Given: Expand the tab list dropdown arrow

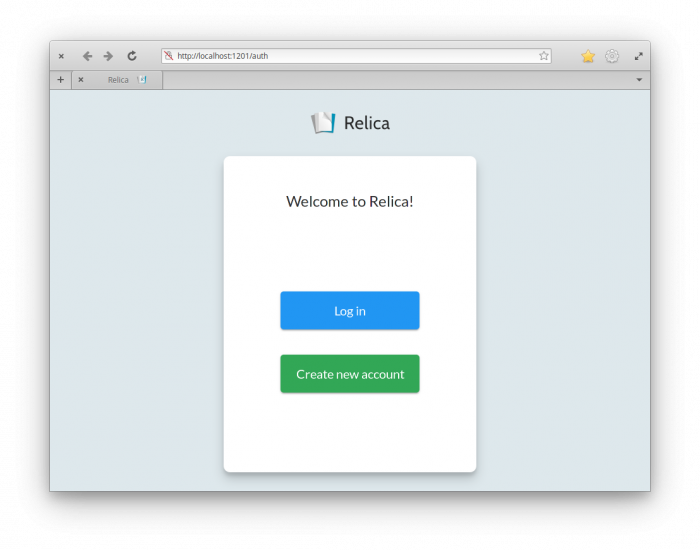Looking at the screenshot, I should pos(639,80).
